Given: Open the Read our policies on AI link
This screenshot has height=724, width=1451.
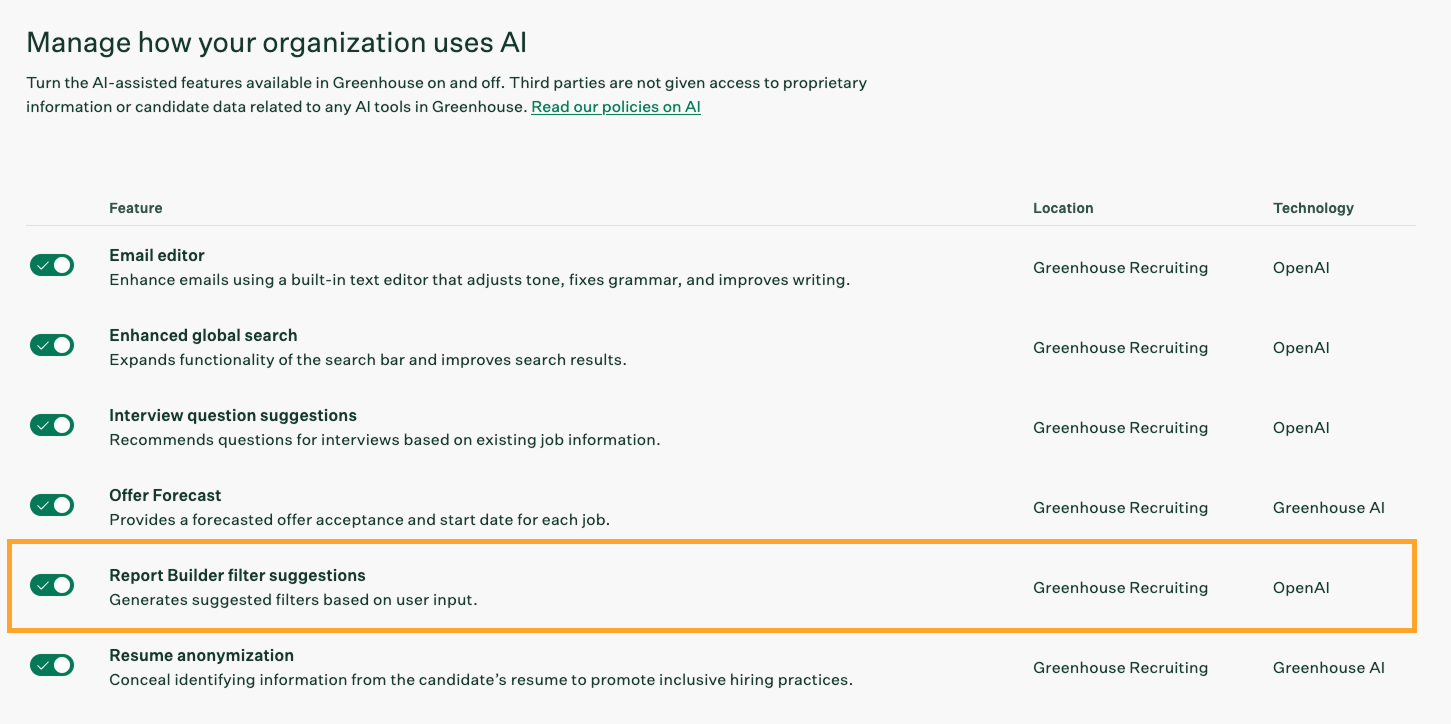Looking at the screenshot, I should click(x=615, y=107).
